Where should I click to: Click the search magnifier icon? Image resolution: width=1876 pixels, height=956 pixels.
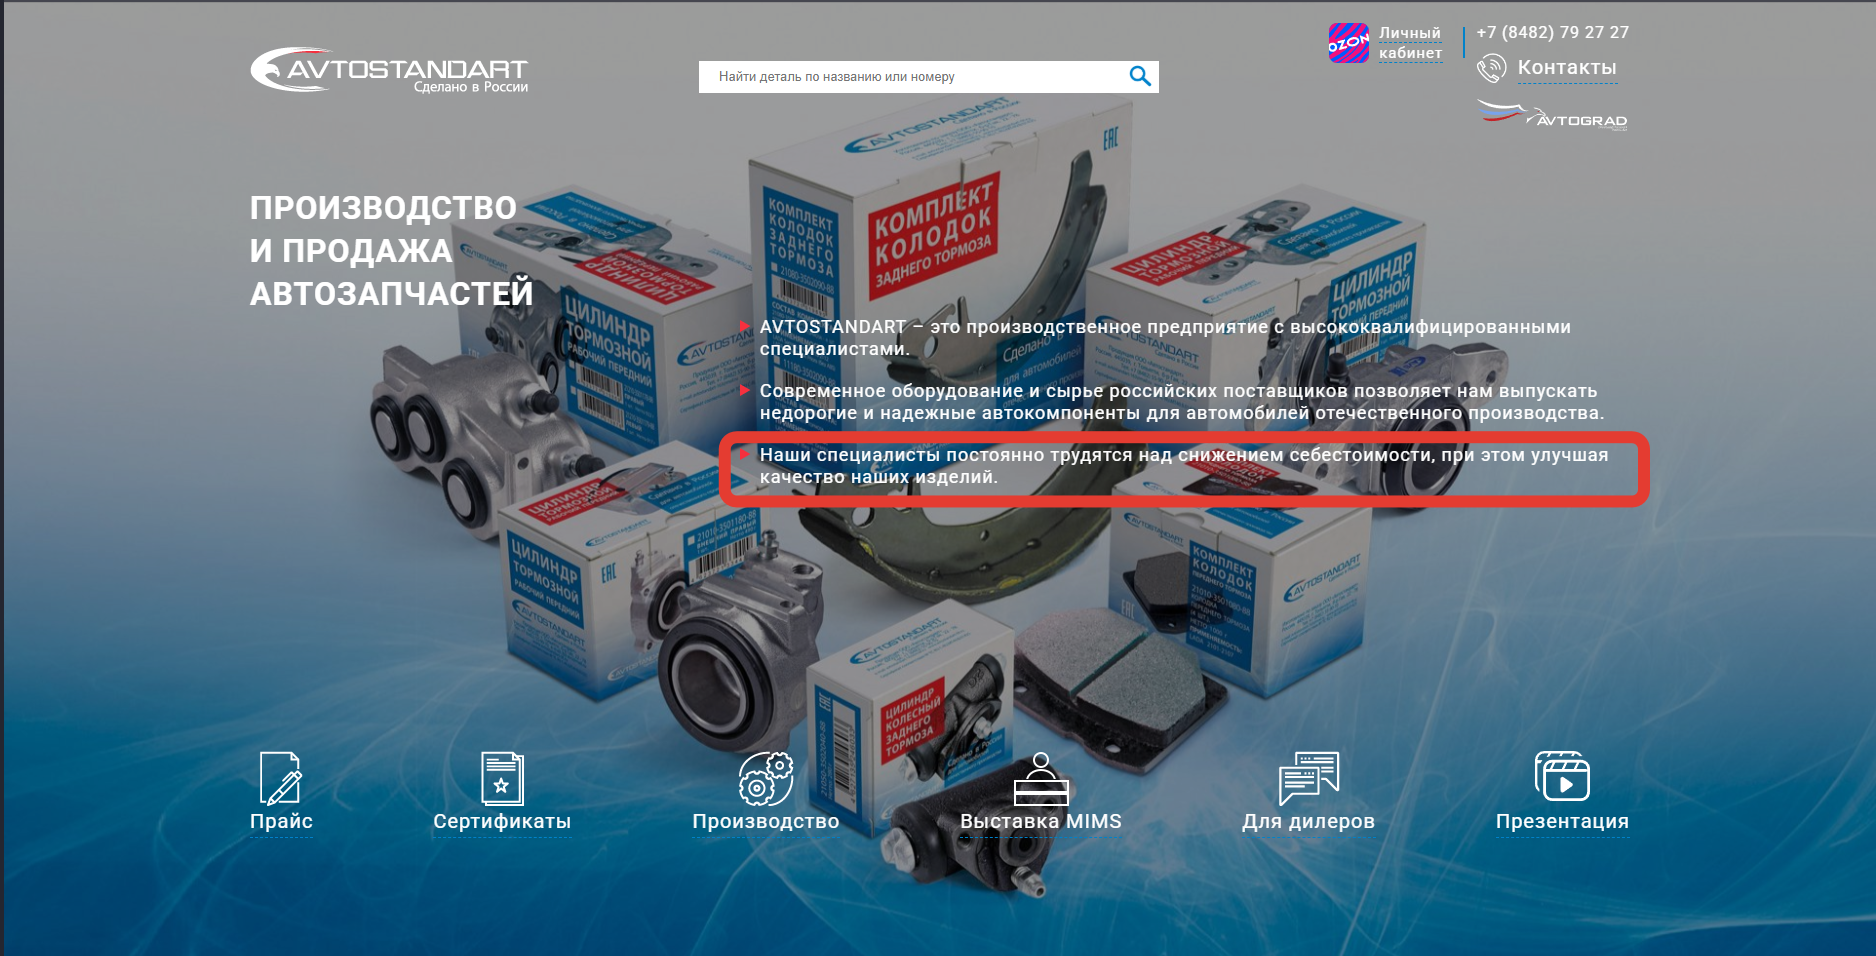click(1140, 76)
